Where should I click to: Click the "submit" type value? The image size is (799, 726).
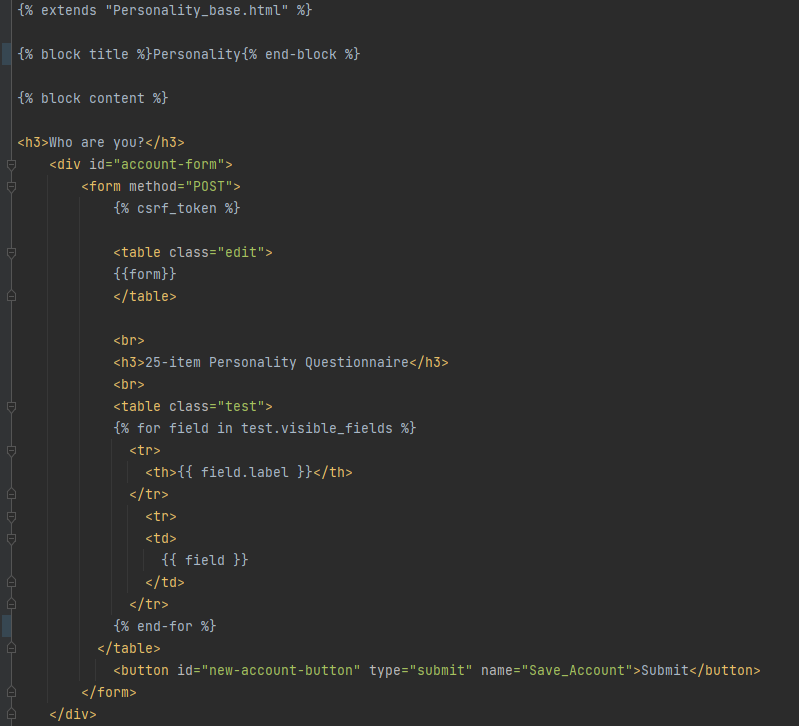pyautogui.click(x=441, y=670)
